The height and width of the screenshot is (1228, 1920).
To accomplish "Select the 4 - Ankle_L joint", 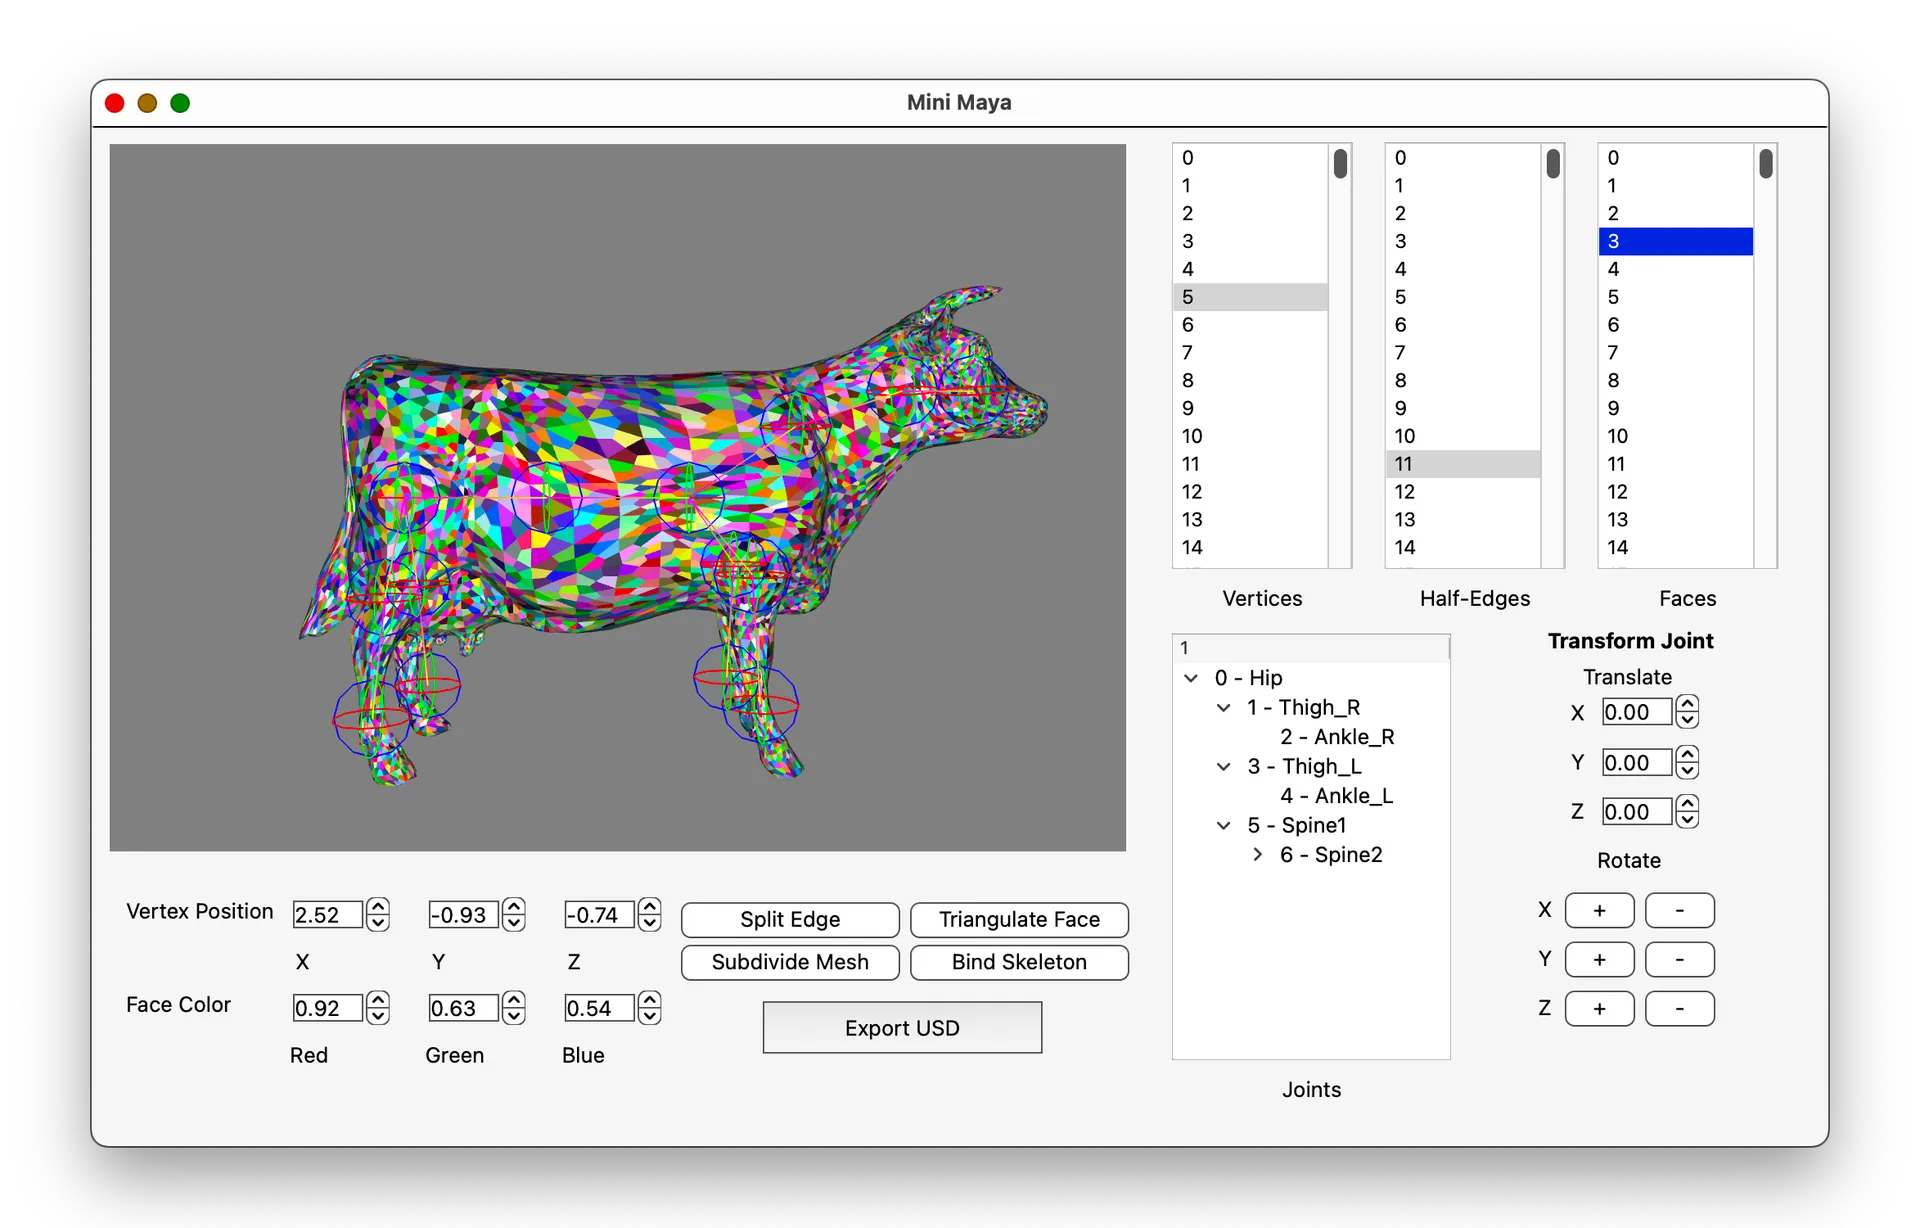I will (x=1337, y=797).
